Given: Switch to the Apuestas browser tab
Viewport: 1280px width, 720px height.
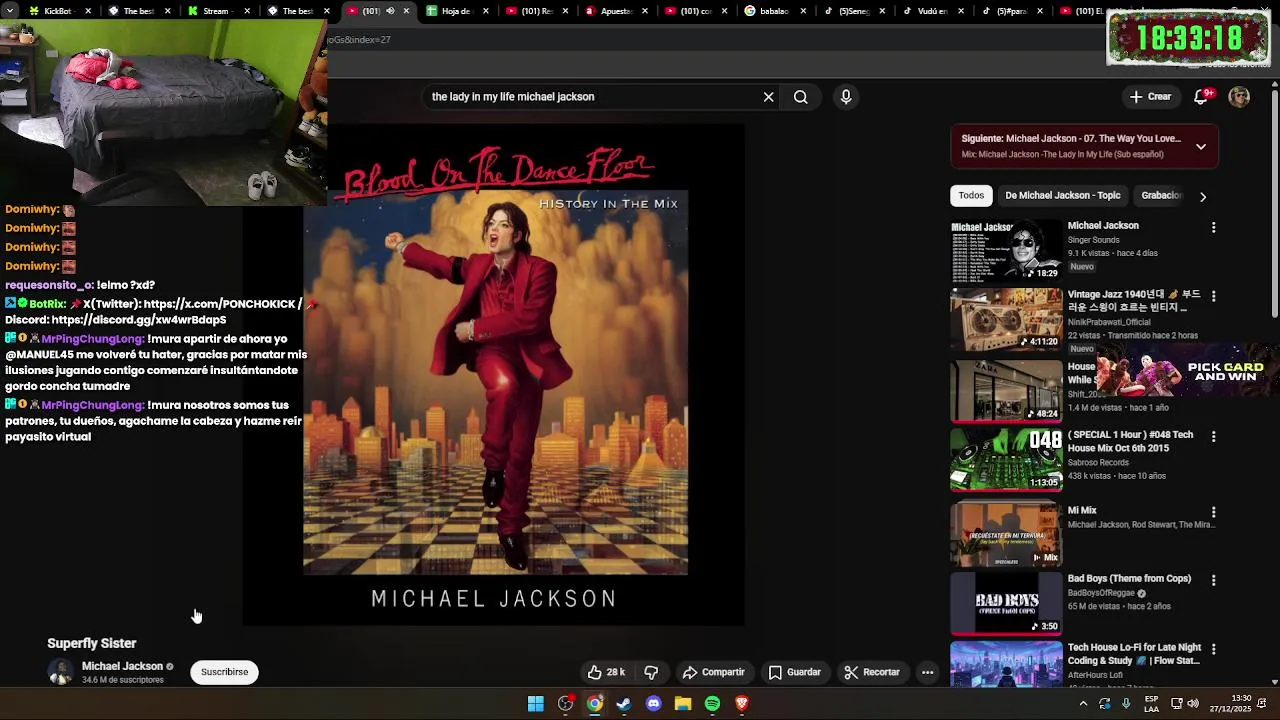Looking at the screenshot, I should point(614,11).
